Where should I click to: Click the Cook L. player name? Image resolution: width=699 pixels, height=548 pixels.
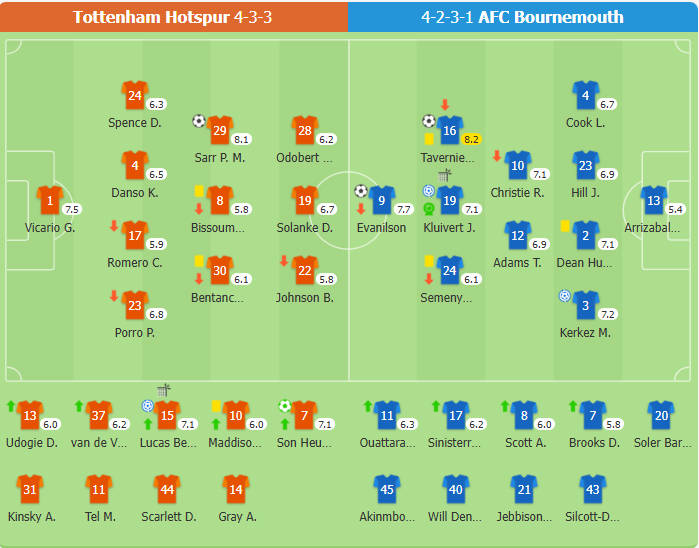[x=585, y=123]
